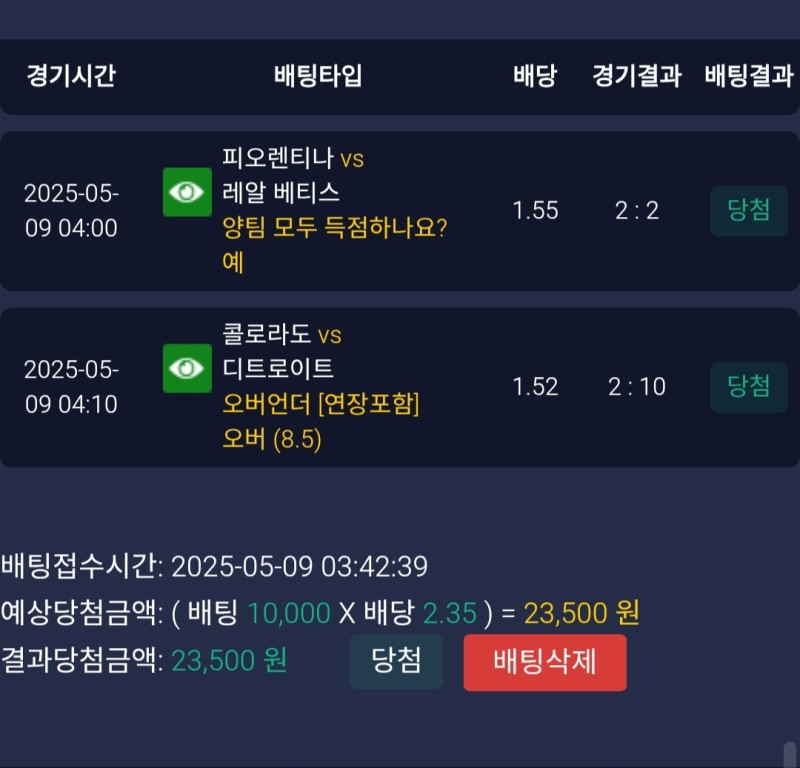Click the 배팅결과 column header

pos(749,76)
